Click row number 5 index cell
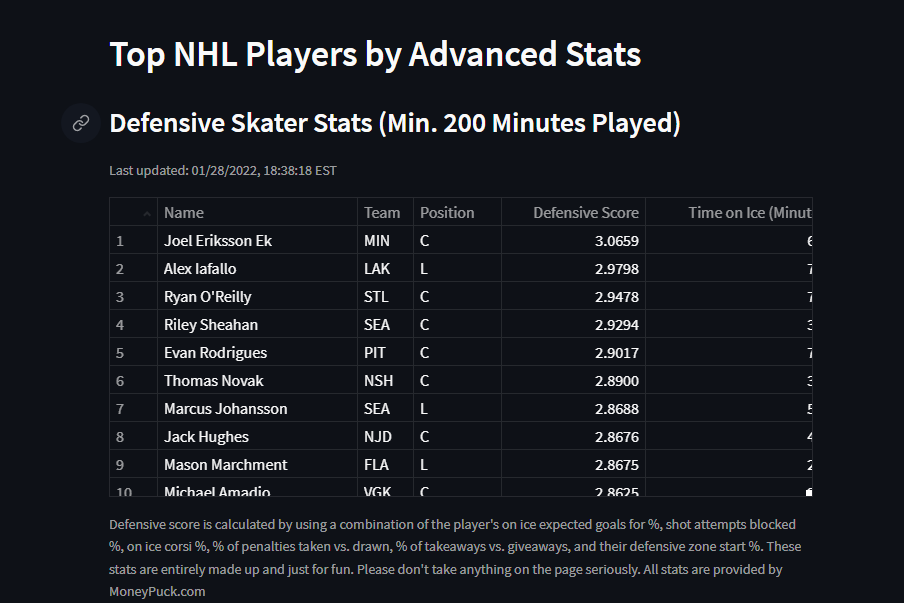The height and width of the screenshot is (603, 904). 120,353
